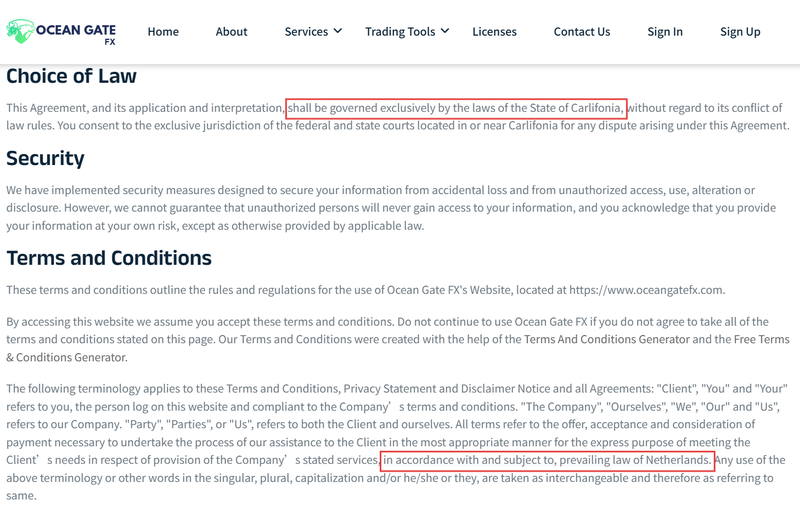Click the Sign Up link

tap(740, 32)
